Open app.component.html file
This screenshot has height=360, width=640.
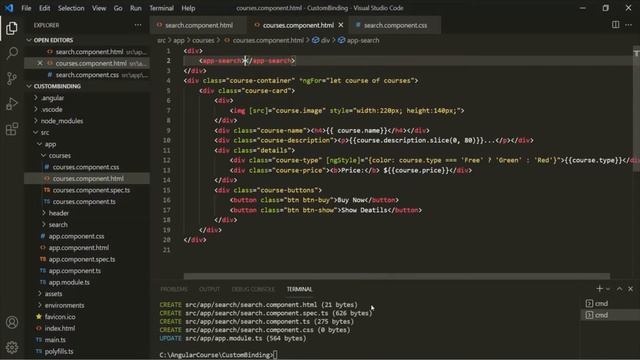[78, 248]
